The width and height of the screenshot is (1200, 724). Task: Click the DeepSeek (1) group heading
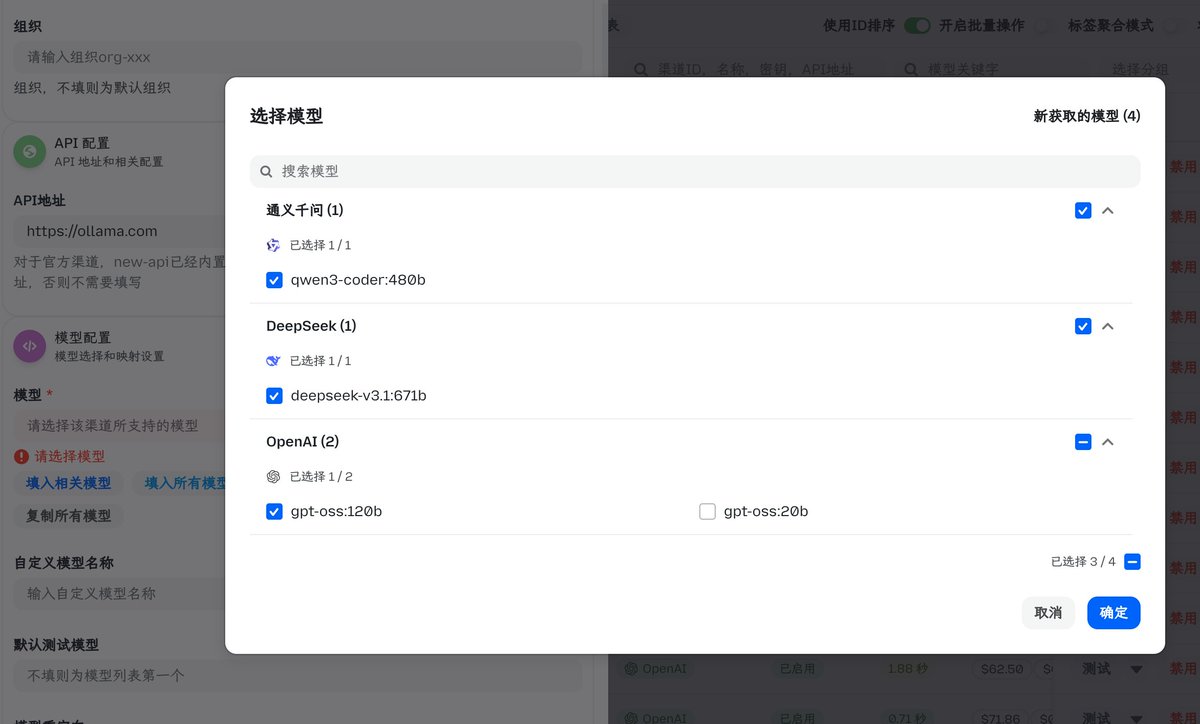(x=311, y=326)
